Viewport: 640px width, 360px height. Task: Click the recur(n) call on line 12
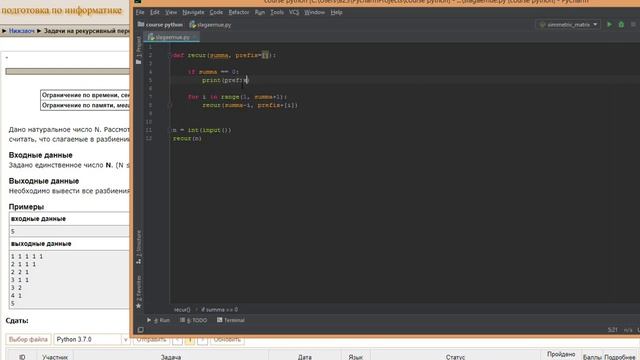click(187, 139)
